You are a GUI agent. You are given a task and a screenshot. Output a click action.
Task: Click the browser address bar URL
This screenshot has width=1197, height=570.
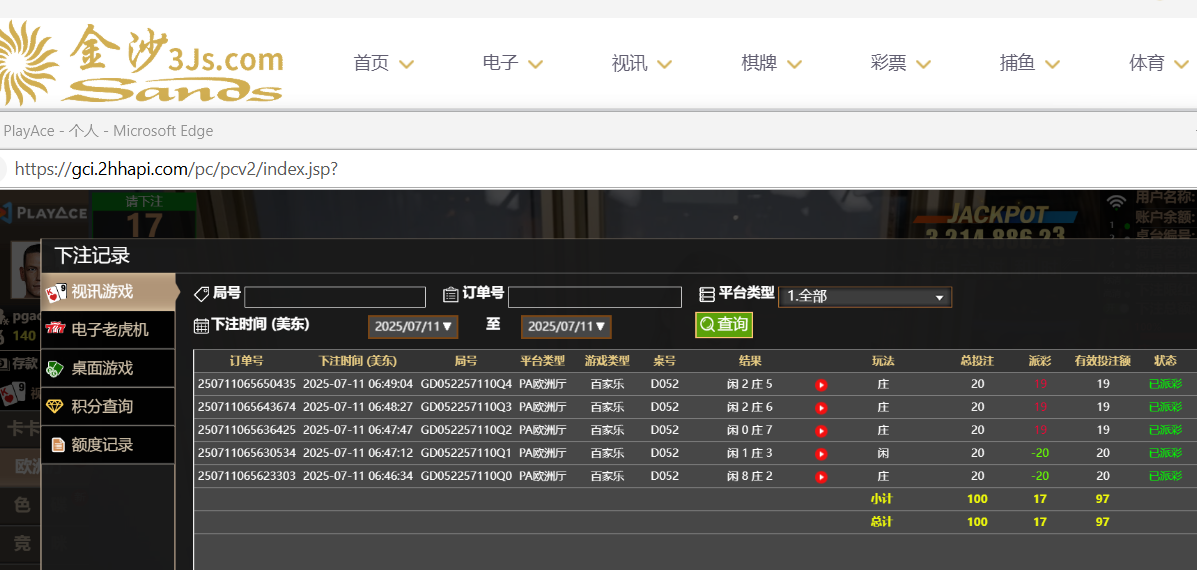click(x=176, y=169)
